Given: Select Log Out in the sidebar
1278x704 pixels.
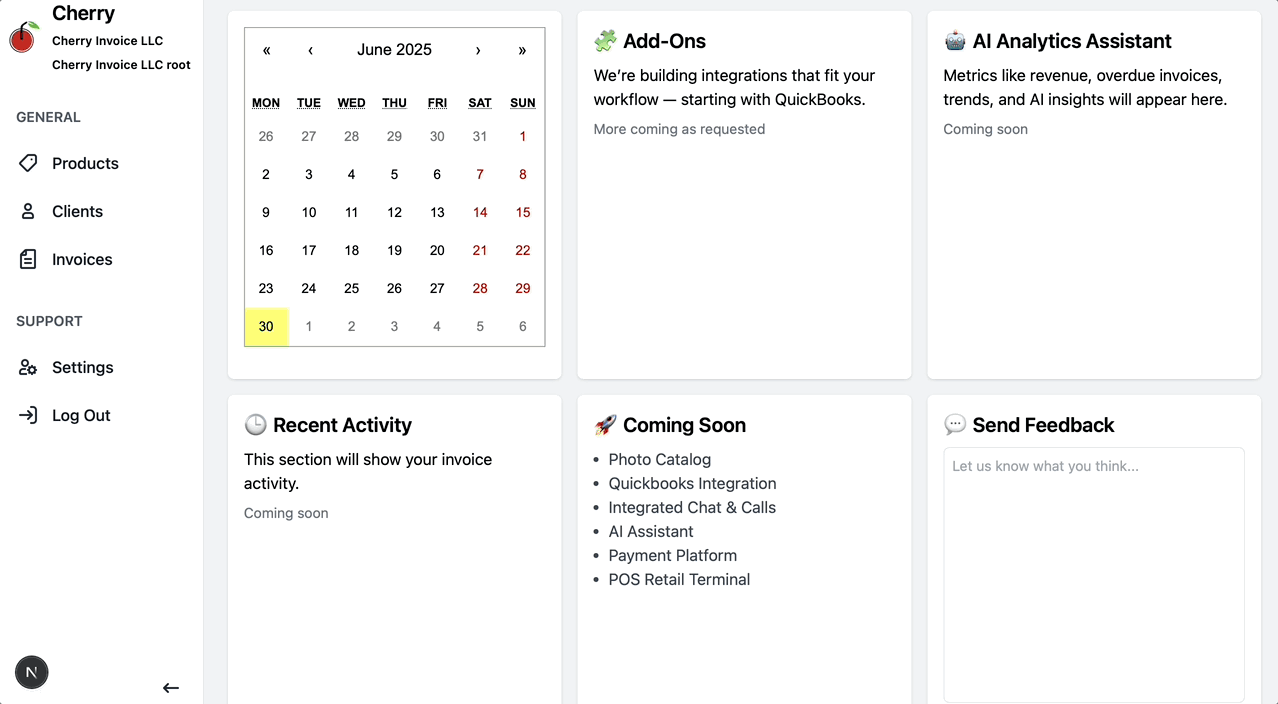Looking at the screenshot, I should tap(101, 415).
